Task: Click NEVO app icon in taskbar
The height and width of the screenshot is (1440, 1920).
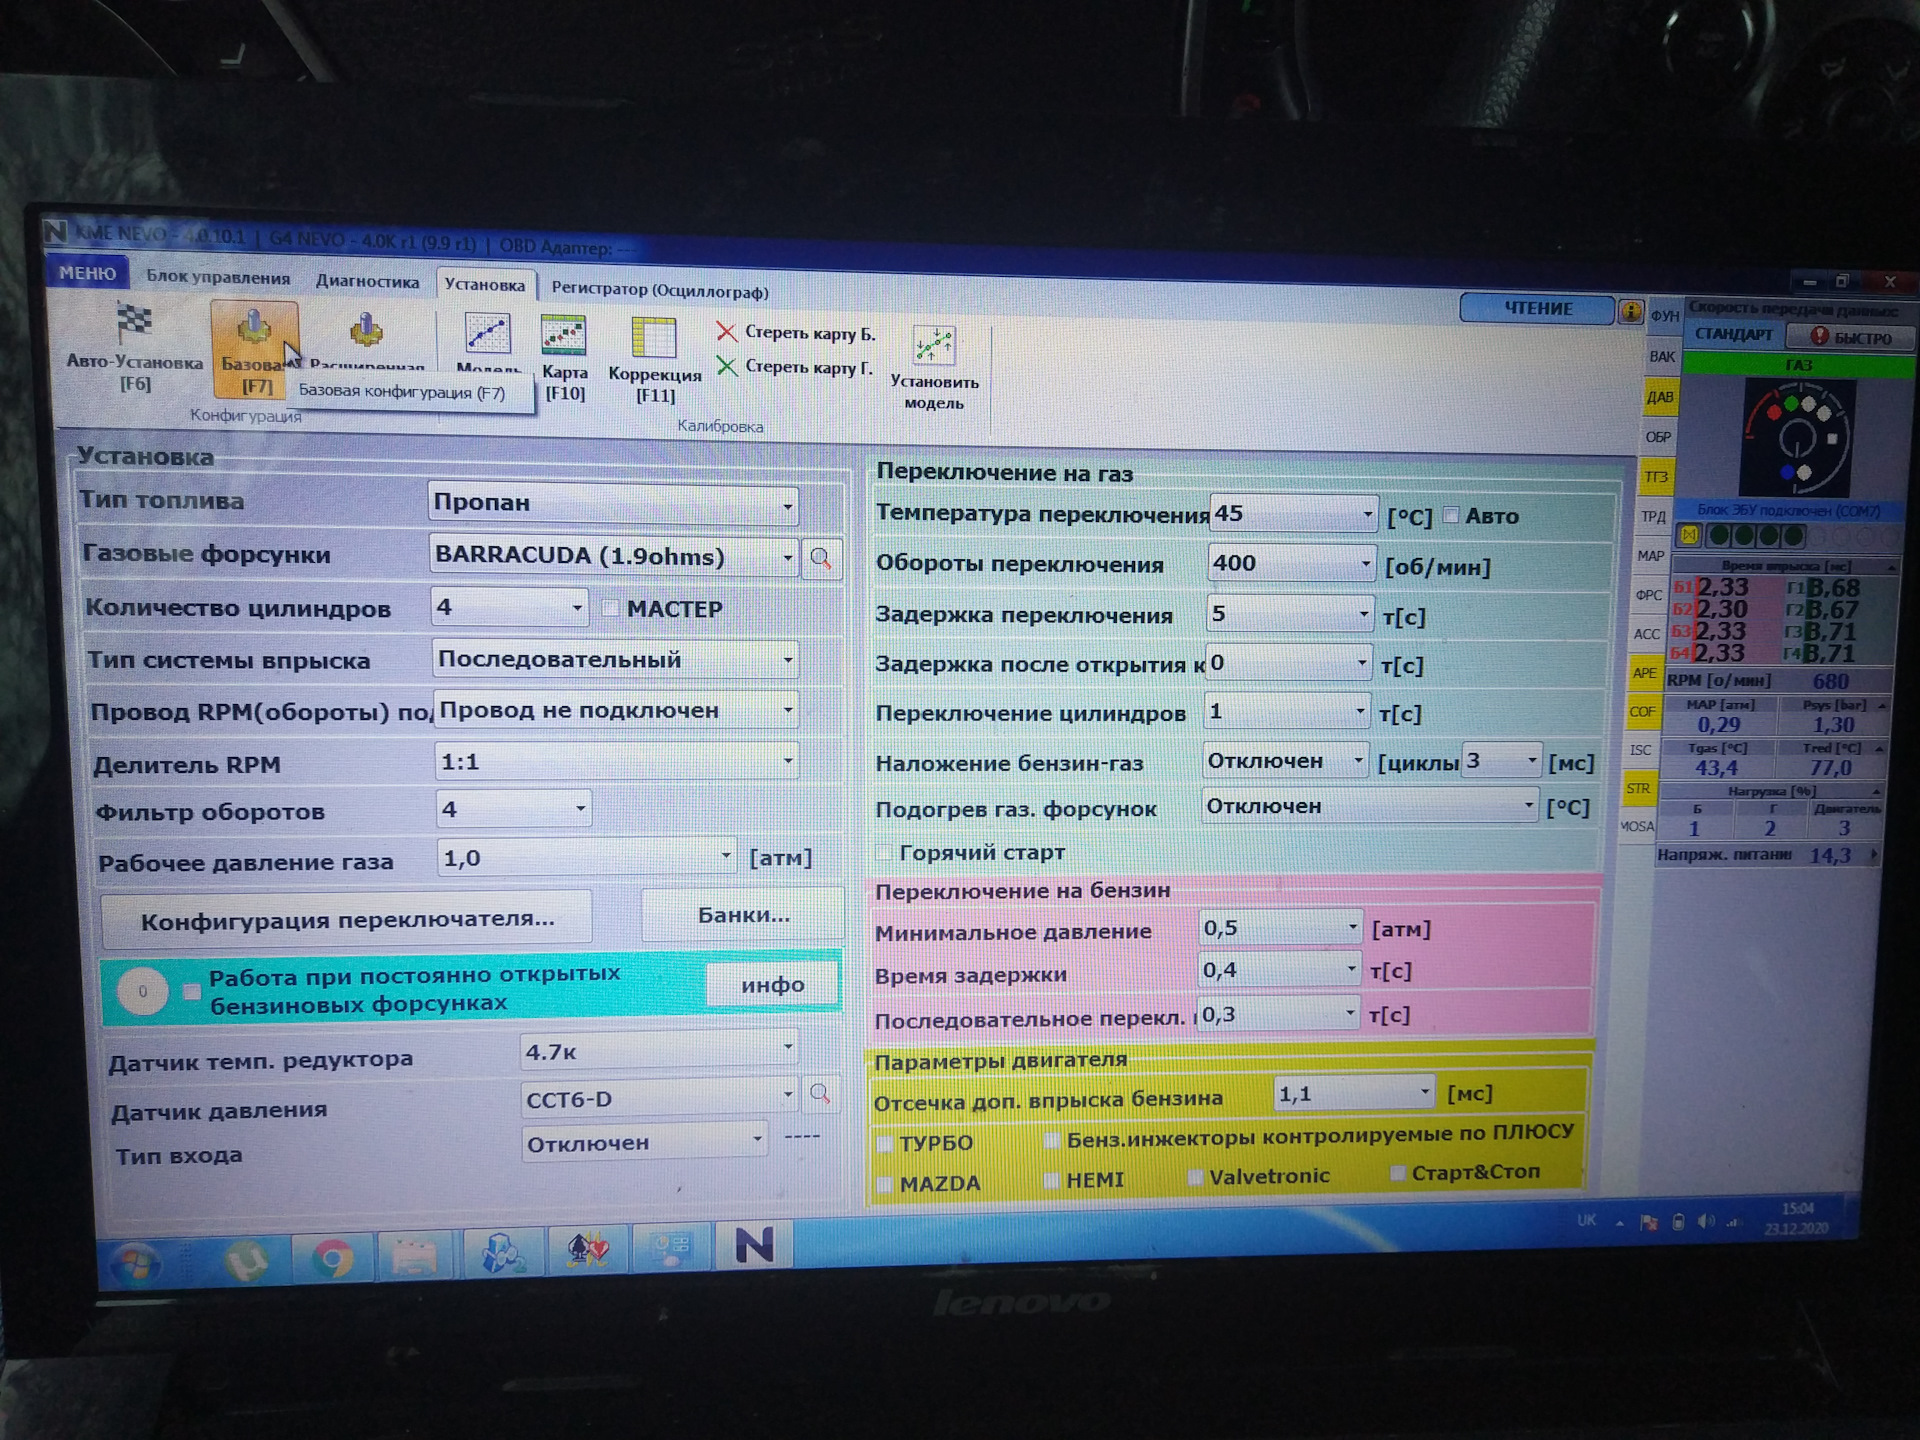Action: (x=754, y=1246)
